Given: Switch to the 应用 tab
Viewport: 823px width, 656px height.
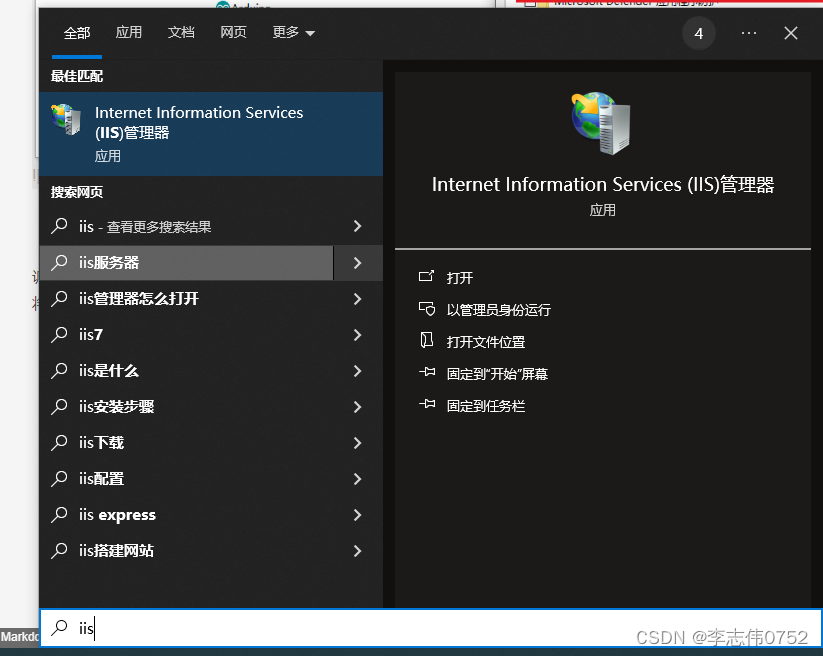Looking at the screenshot, I should 129,33.
